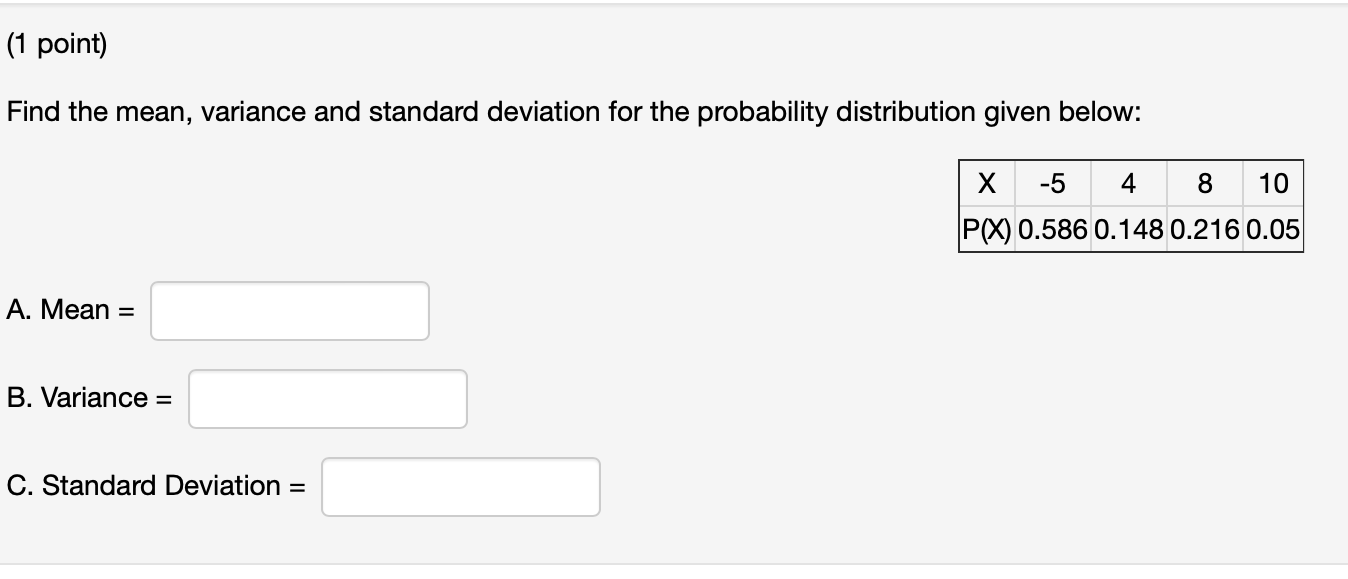This screenshot has height=579, width=1348.
Task: Click the Standard Deviation answer input field
Action: [x=461, y=486]
